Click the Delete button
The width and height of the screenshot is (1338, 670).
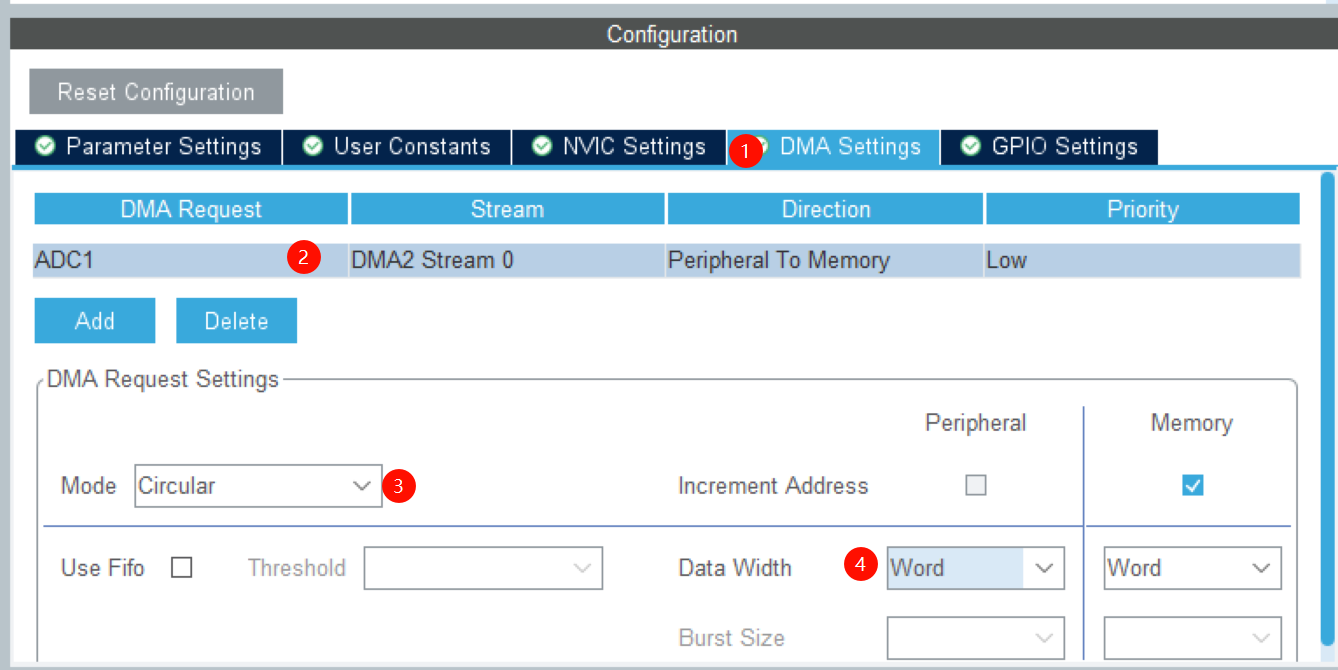click(236, 321)
